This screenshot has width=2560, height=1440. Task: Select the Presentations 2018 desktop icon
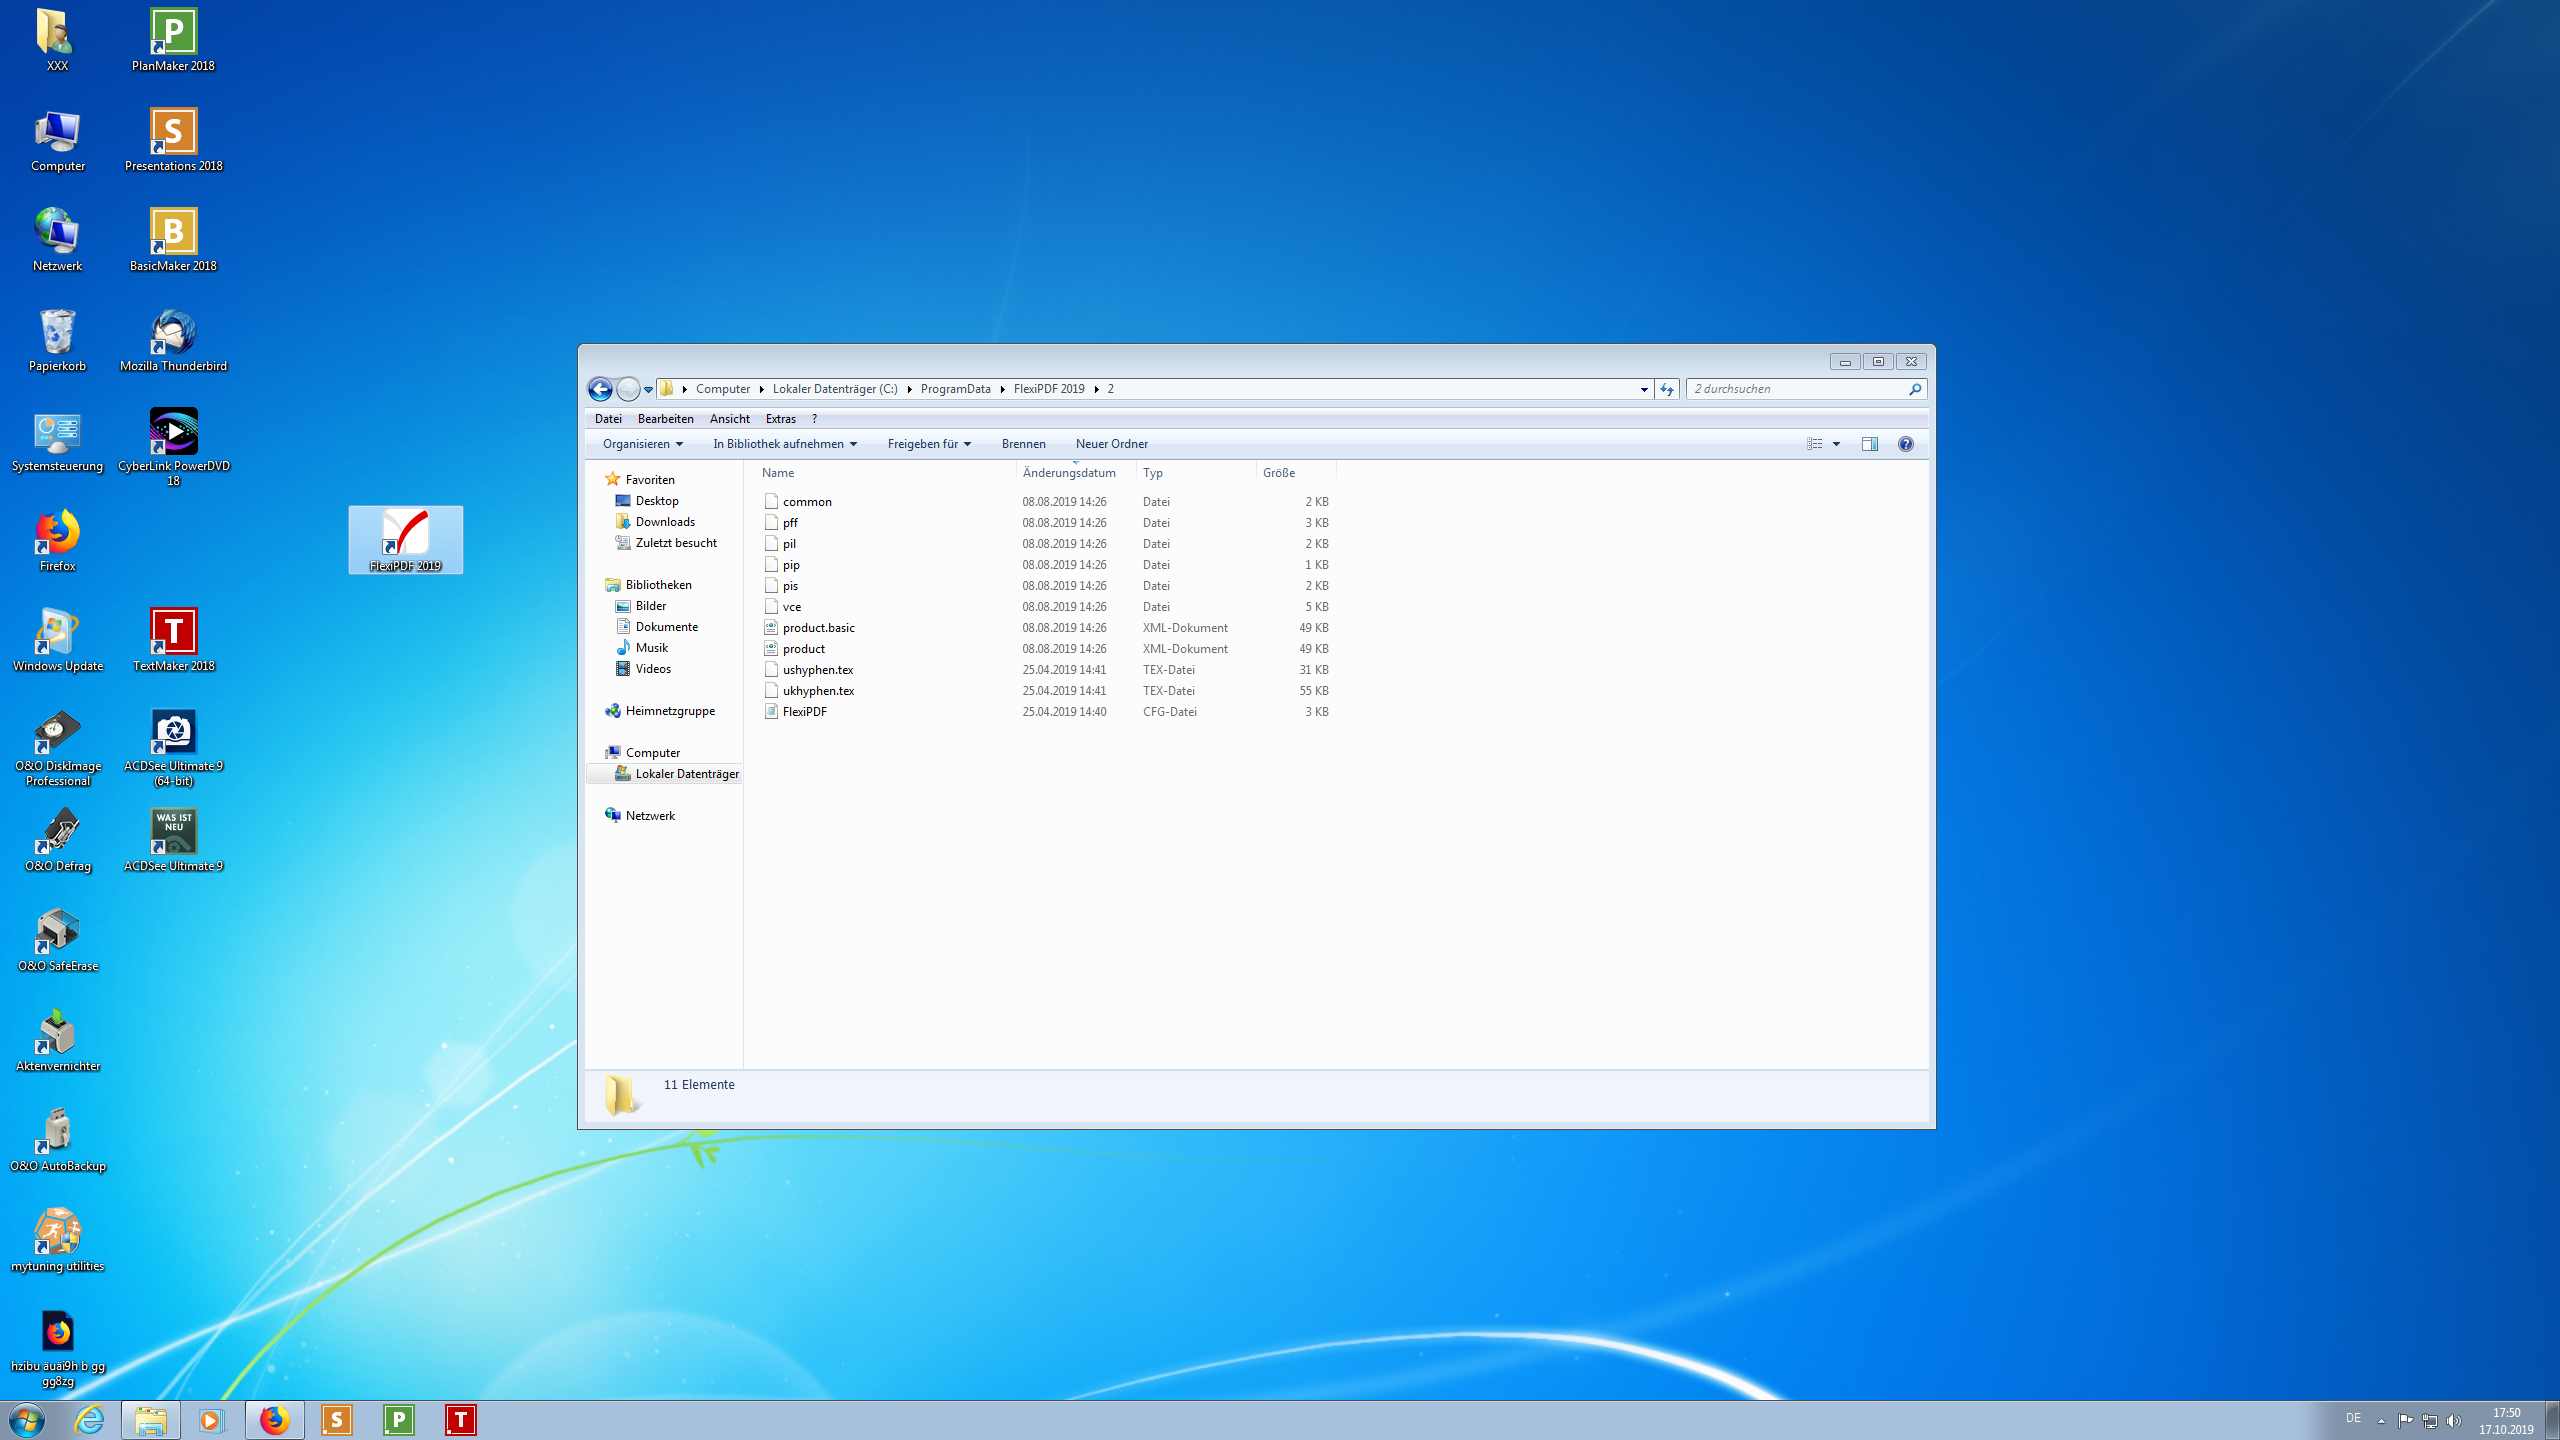click(x=173, y=140)
